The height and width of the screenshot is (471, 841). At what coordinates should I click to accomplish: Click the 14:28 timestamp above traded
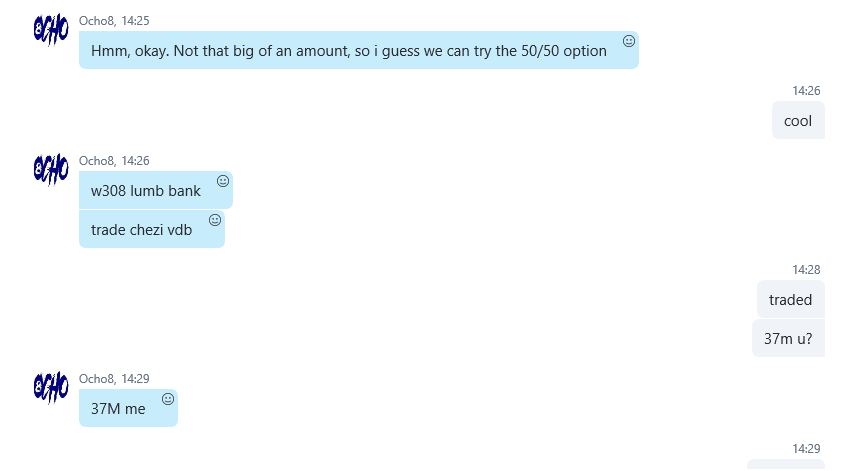click(x=806, y=269)
